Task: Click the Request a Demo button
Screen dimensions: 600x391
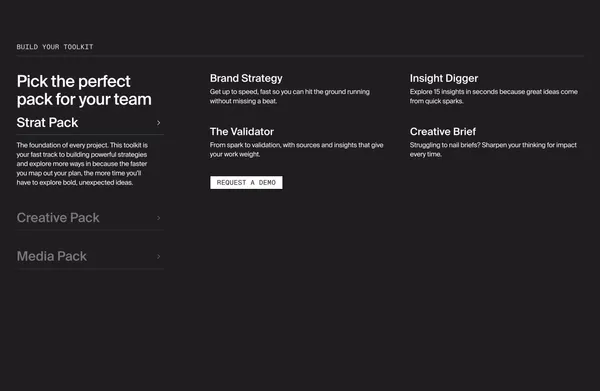Action: tap(246, 182)
